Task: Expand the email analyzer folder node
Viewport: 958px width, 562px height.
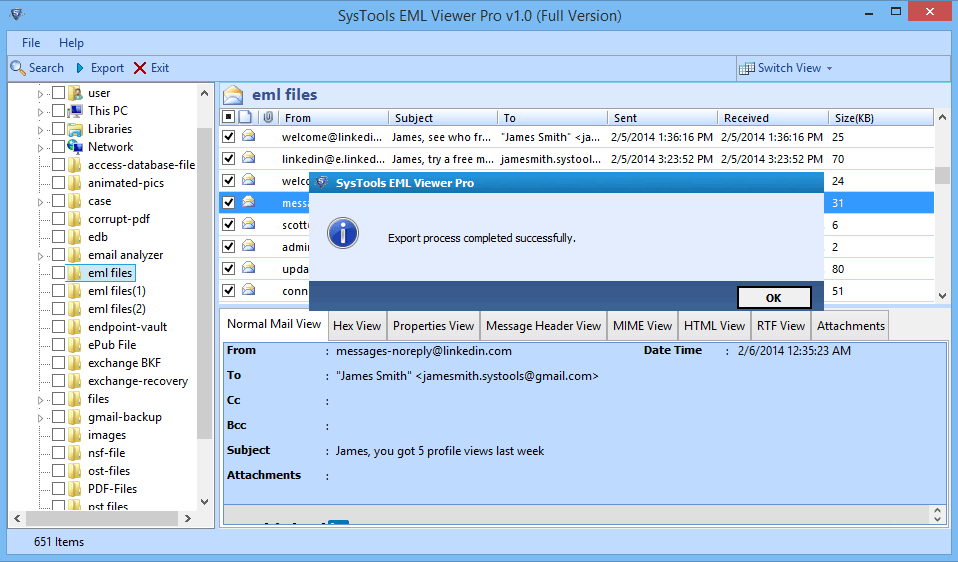Action: (40, 256)
